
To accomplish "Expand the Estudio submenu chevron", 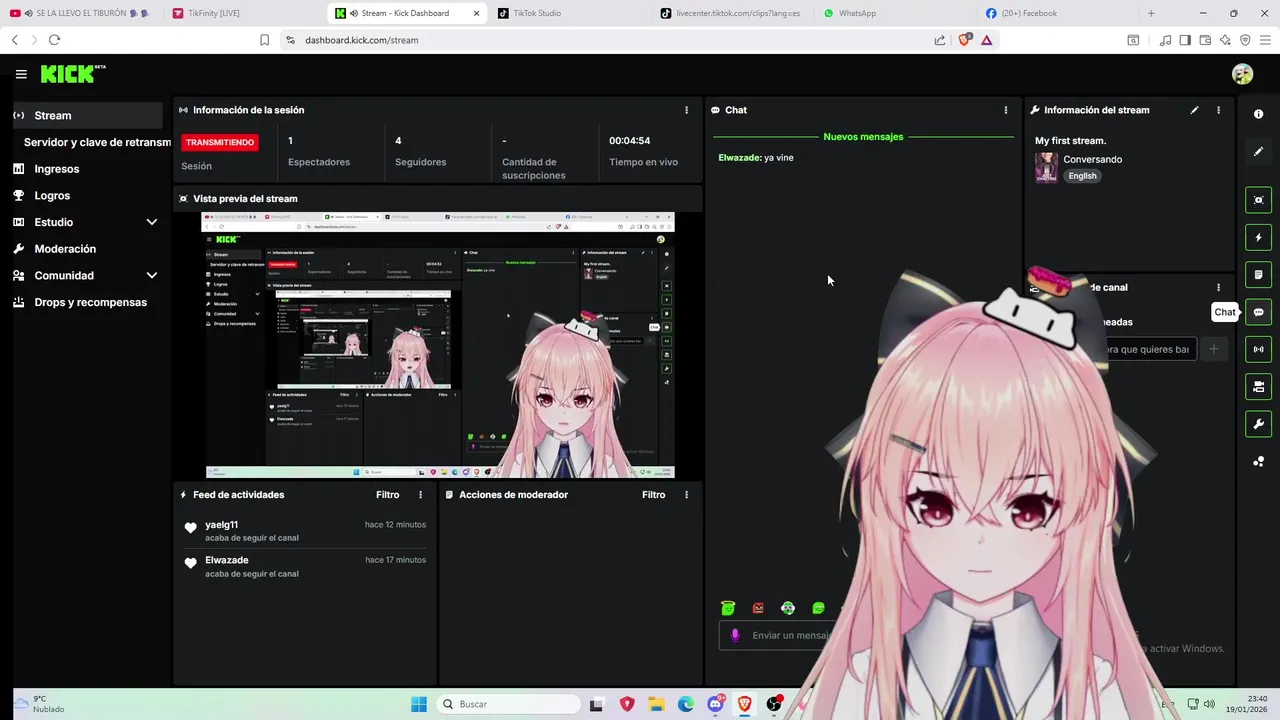I will (152, 222).
